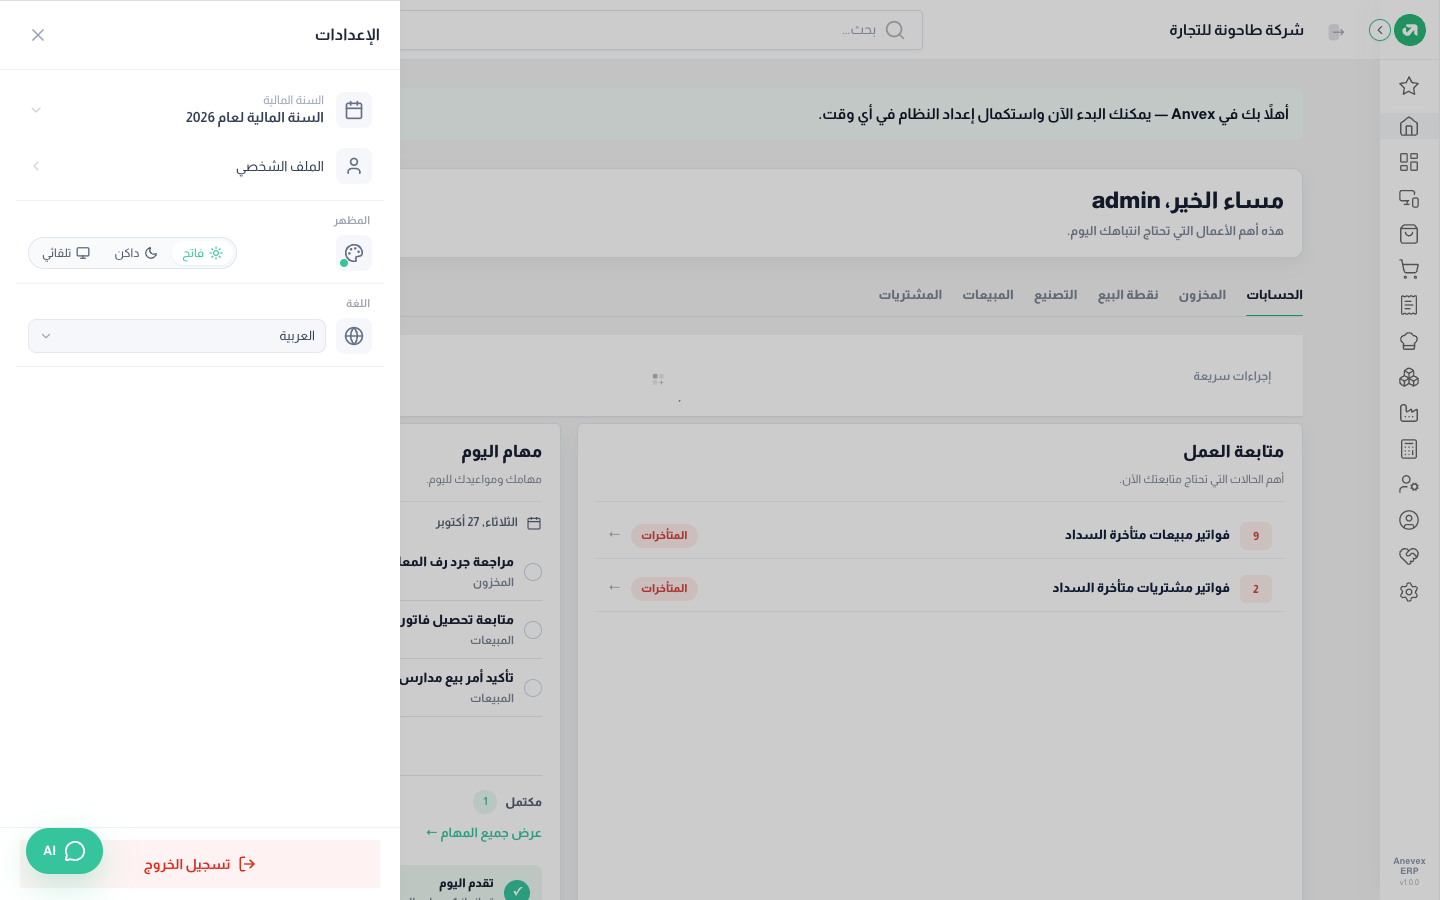Open the الملف الشخصي profile row
The width and height of the screenshot is (1440, 900).
click(200, 166)
